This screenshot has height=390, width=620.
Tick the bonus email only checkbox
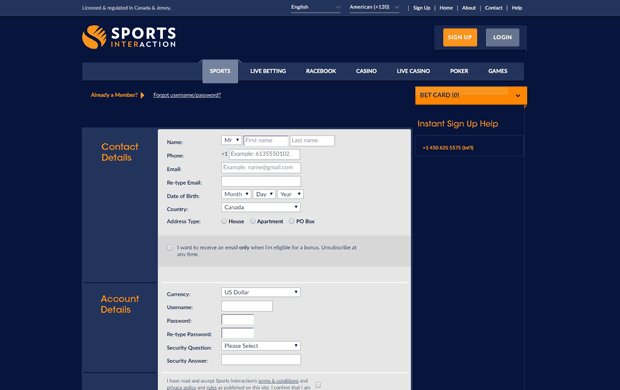[x=170, y=248]
